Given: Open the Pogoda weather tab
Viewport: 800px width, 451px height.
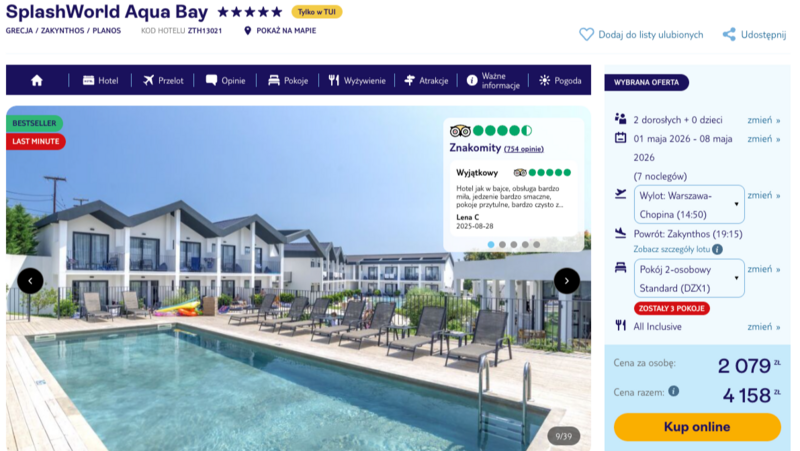Looking at the screenshot, I should (560, 80).
